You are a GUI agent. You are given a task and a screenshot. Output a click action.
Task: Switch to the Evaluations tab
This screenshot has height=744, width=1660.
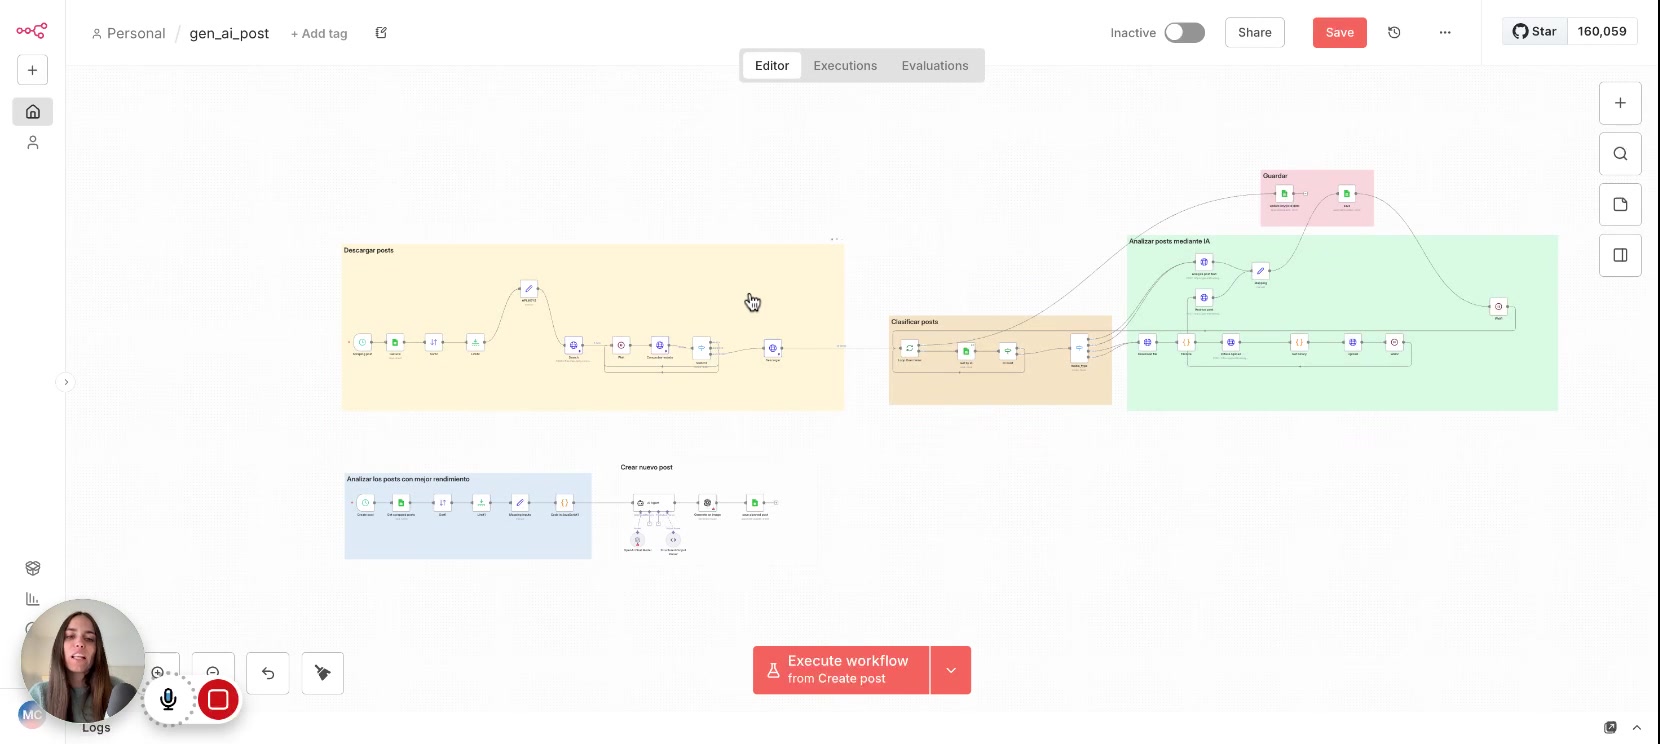(934, 66)
